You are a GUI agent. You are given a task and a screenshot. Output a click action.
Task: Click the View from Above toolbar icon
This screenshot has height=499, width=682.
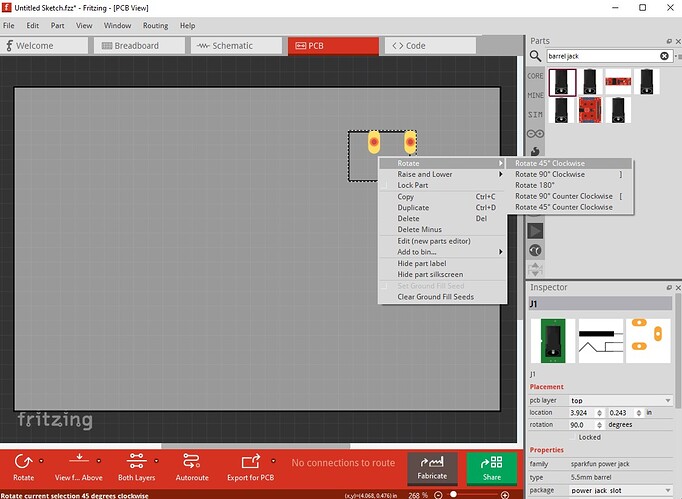[x=79, y=460]
